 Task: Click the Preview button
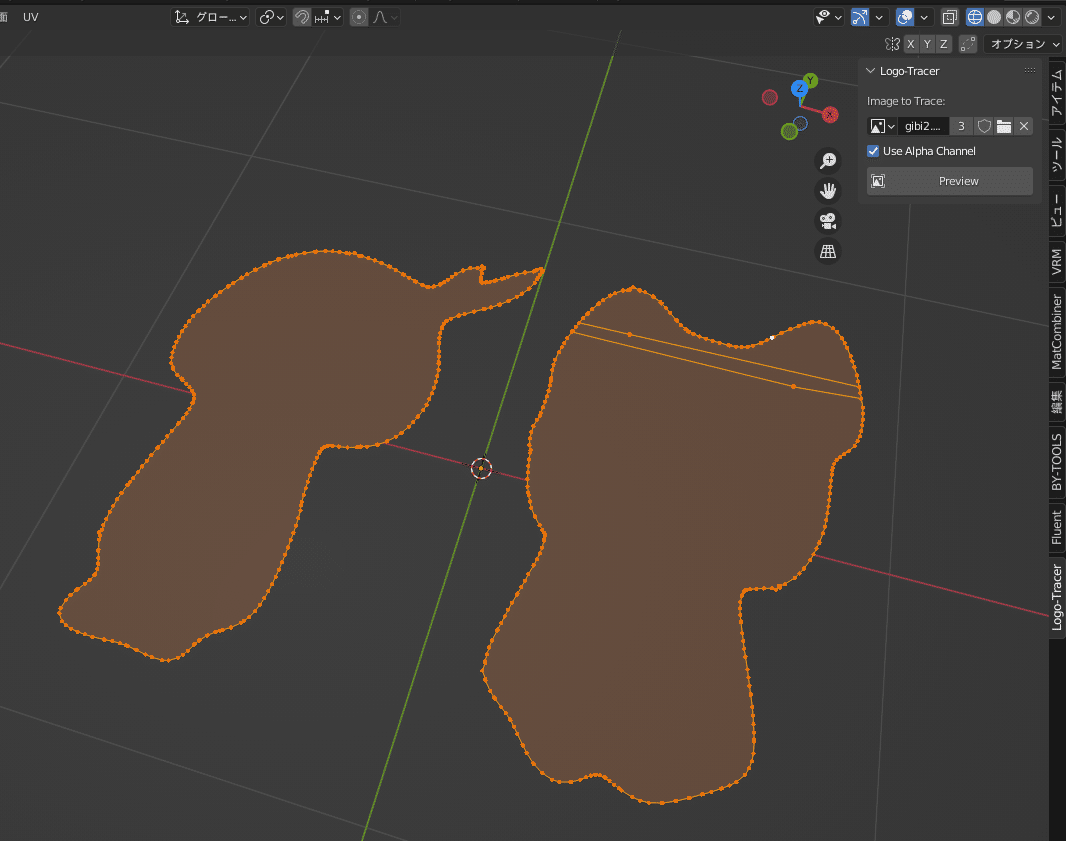point(950,181)
